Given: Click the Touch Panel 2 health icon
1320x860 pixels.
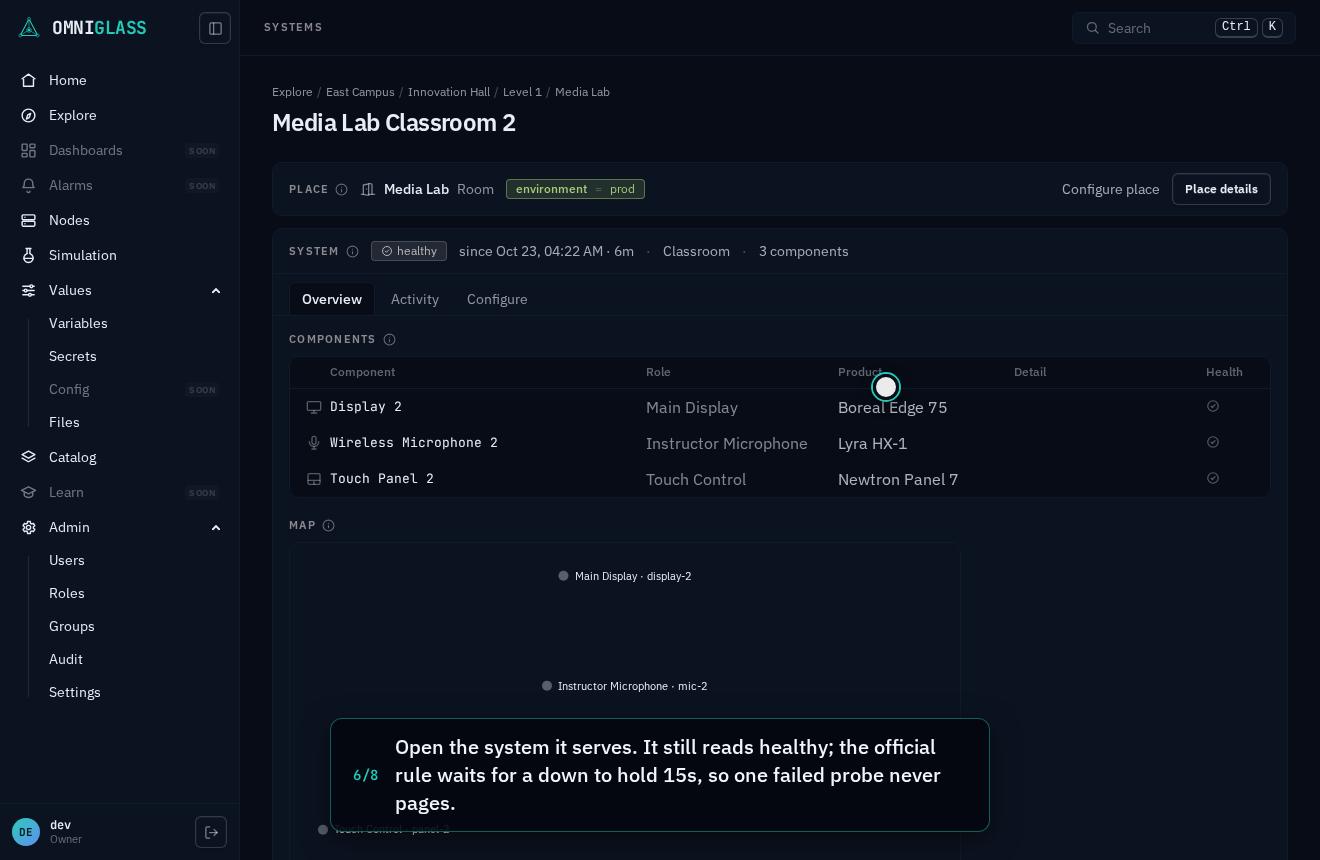Looking at the screenshot, I should 1213,478.
